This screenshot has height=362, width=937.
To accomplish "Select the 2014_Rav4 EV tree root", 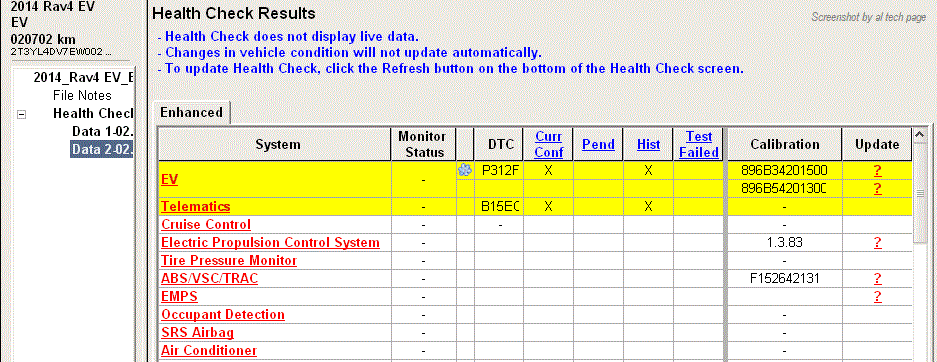I will [x=84, y=78].
